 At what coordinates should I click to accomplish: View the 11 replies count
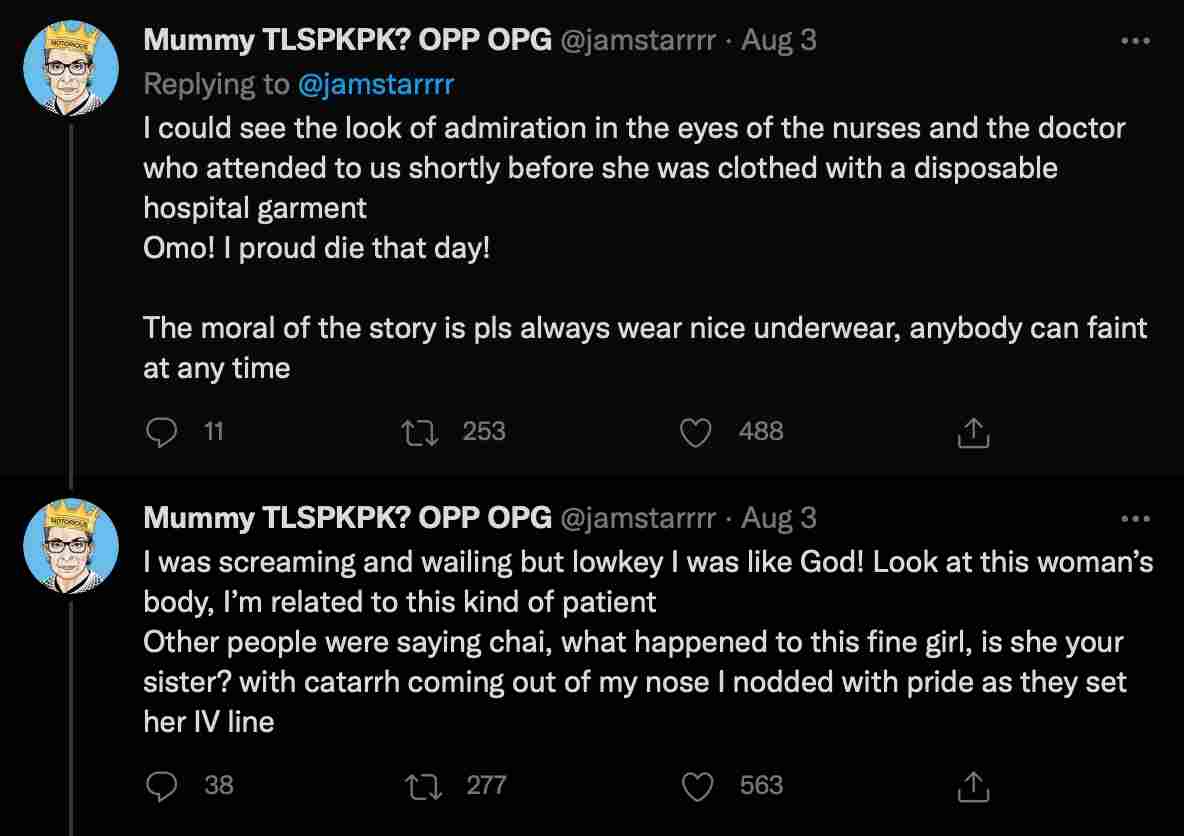pos(214,432)
